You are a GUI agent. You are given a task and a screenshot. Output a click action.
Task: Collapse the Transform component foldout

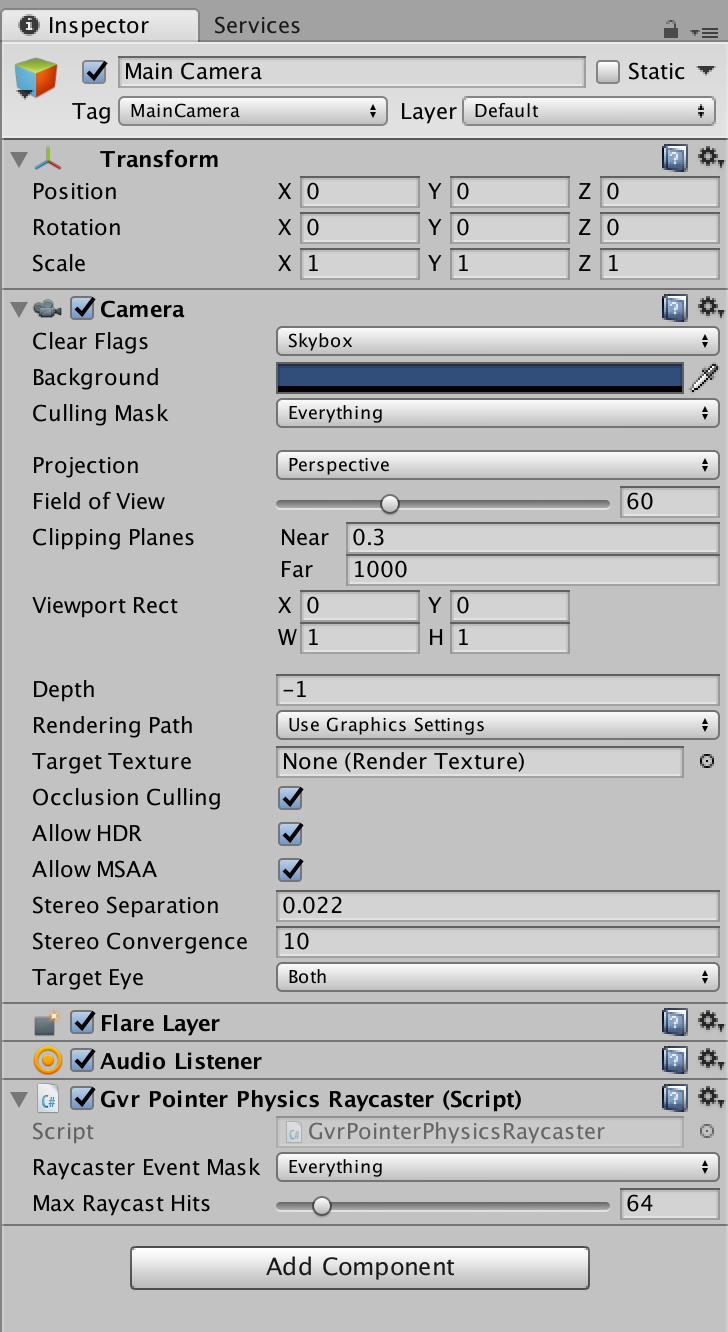(x=17, y=159)
